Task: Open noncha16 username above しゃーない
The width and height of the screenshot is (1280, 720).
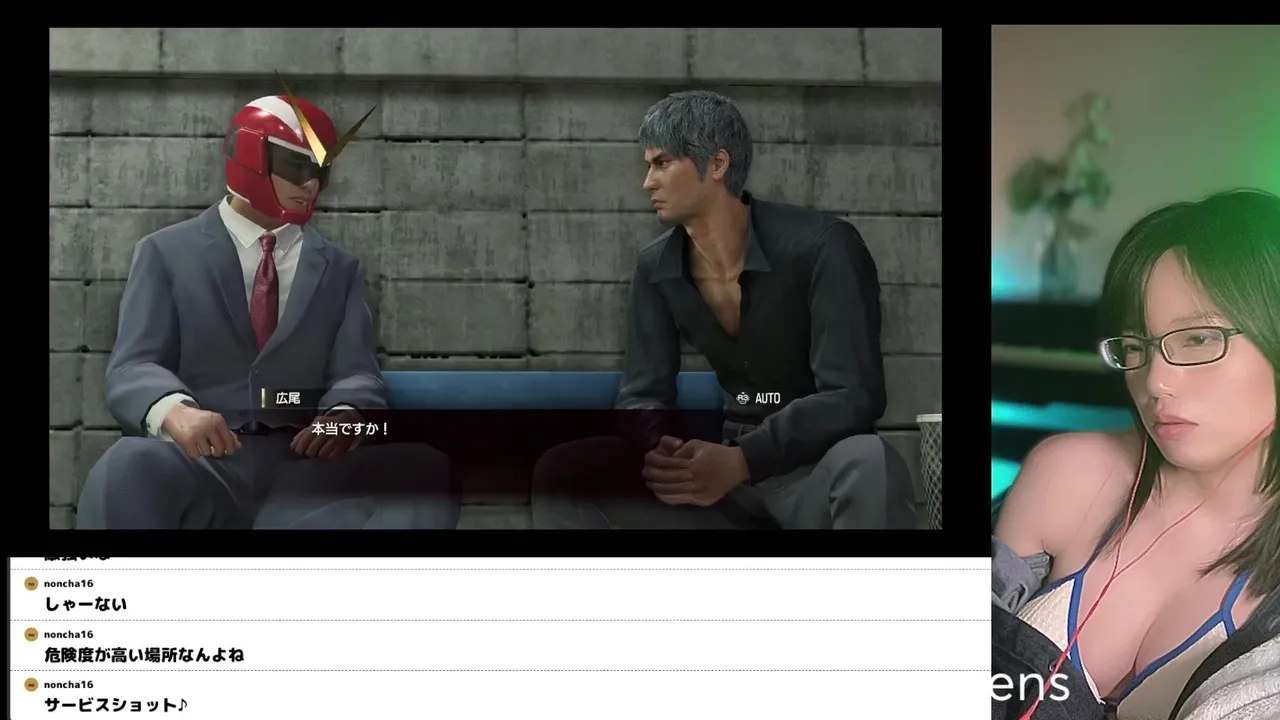Action: pyautogui.click(x=68, y=583)
